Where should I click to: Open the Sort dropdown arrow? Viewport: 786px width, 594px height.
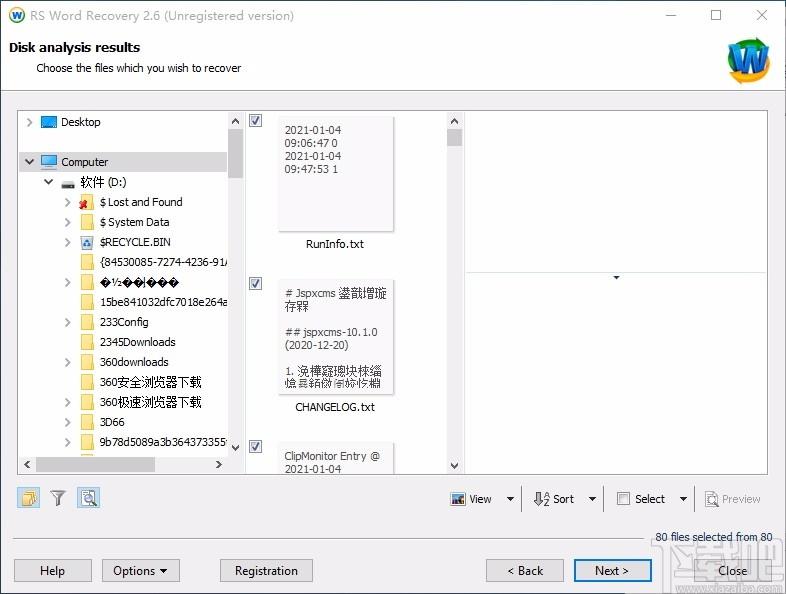pos(593,499)
